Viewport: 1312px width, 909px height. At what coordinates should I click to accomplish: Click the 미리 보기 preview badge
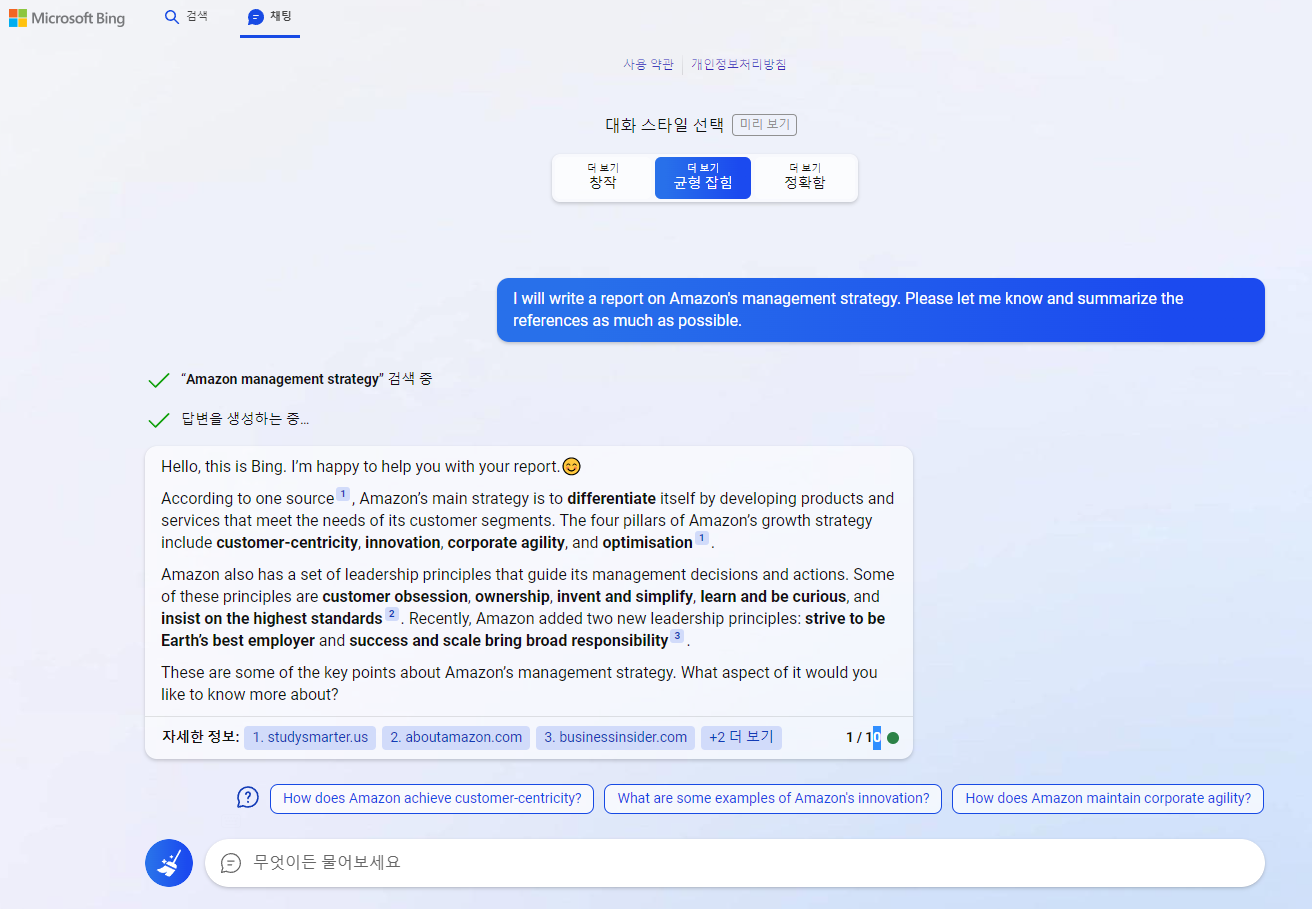click(764, 125)
